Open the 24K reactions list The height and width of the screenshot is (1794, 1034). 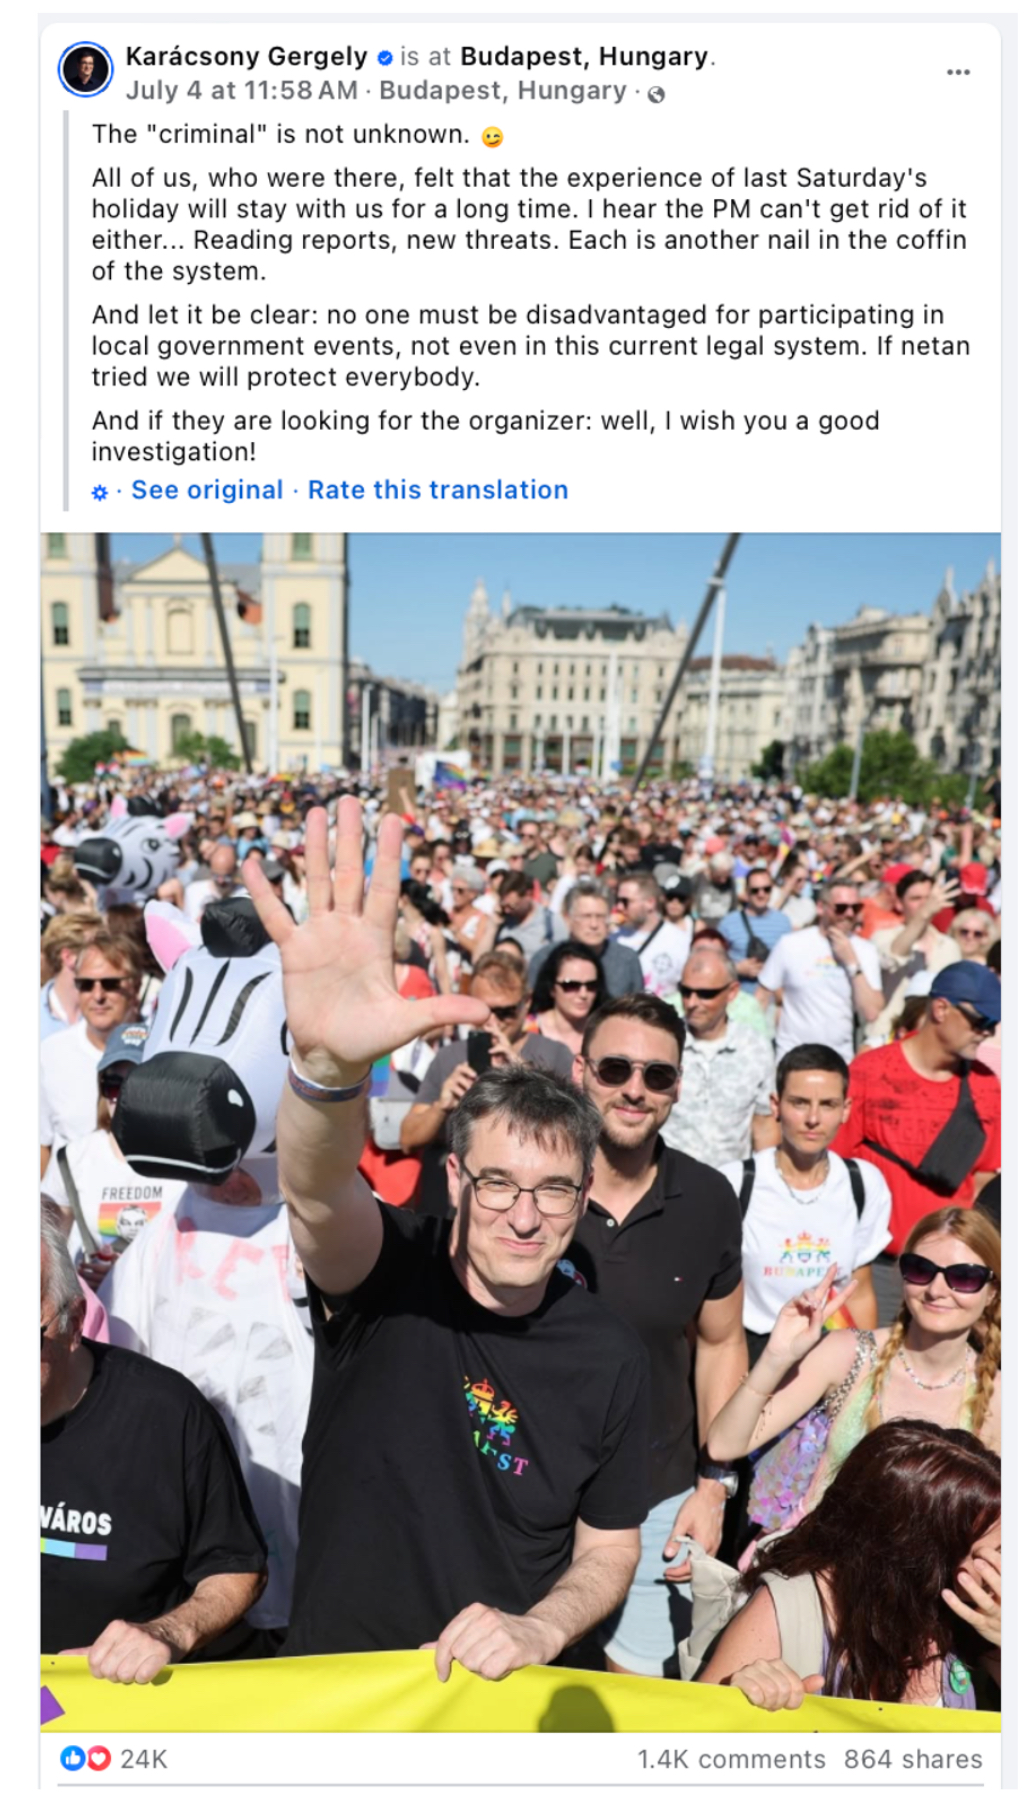coord(144,1759)
